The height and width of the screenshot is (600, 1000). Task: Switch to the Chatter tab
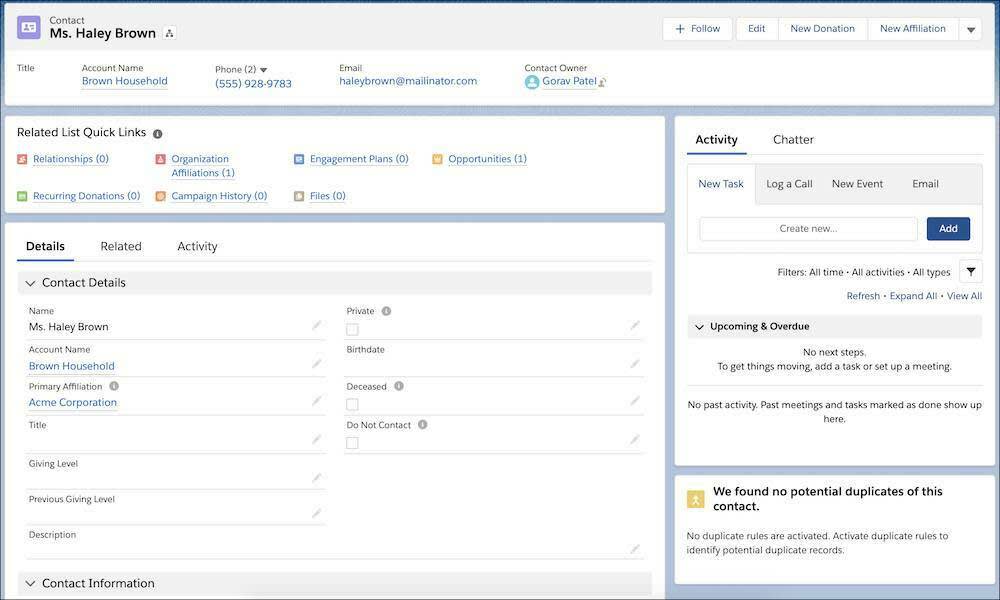pyautogui.click(x=793, y=140)
